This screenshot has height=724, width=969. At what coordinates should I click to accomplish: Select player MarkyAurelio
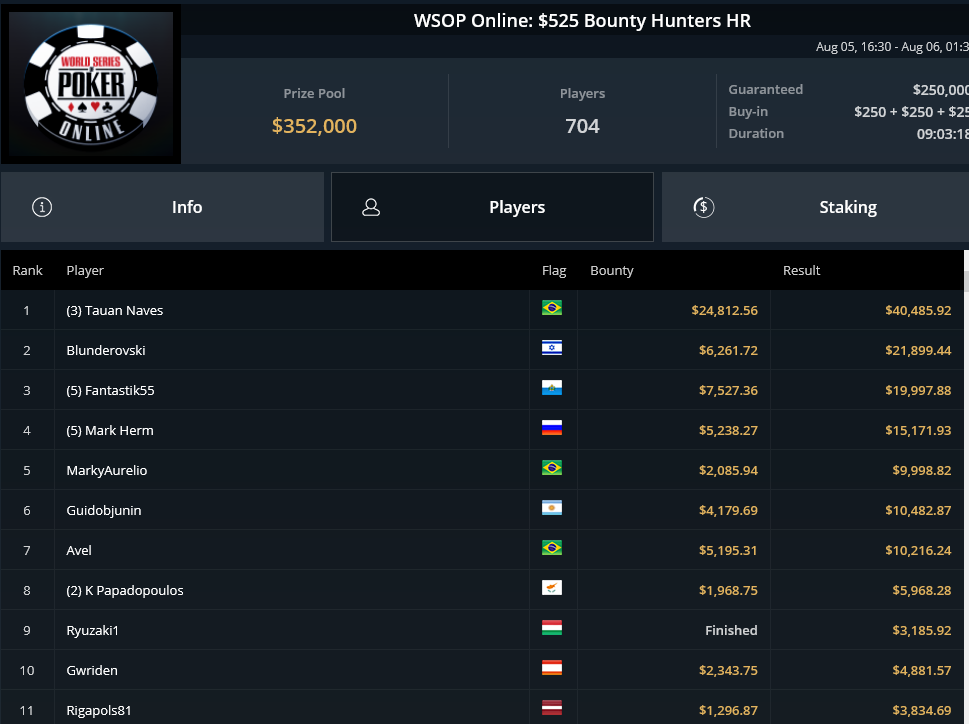click(x=107, y=471)
